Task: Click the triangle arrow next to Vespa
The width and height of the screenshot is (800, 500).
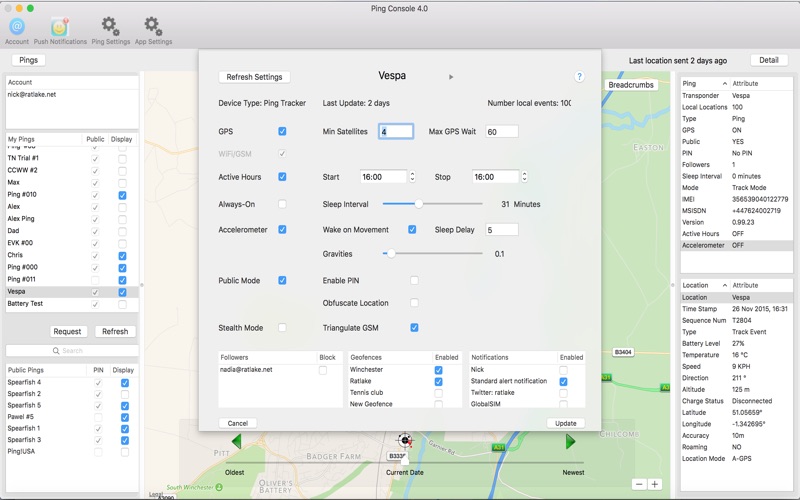Action: point(451,77)
